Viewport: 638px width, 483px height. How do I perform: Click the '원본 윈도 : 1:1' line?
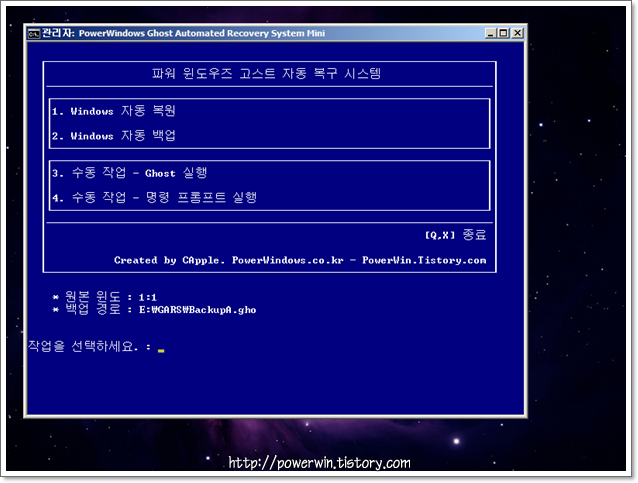pos(105,297)
